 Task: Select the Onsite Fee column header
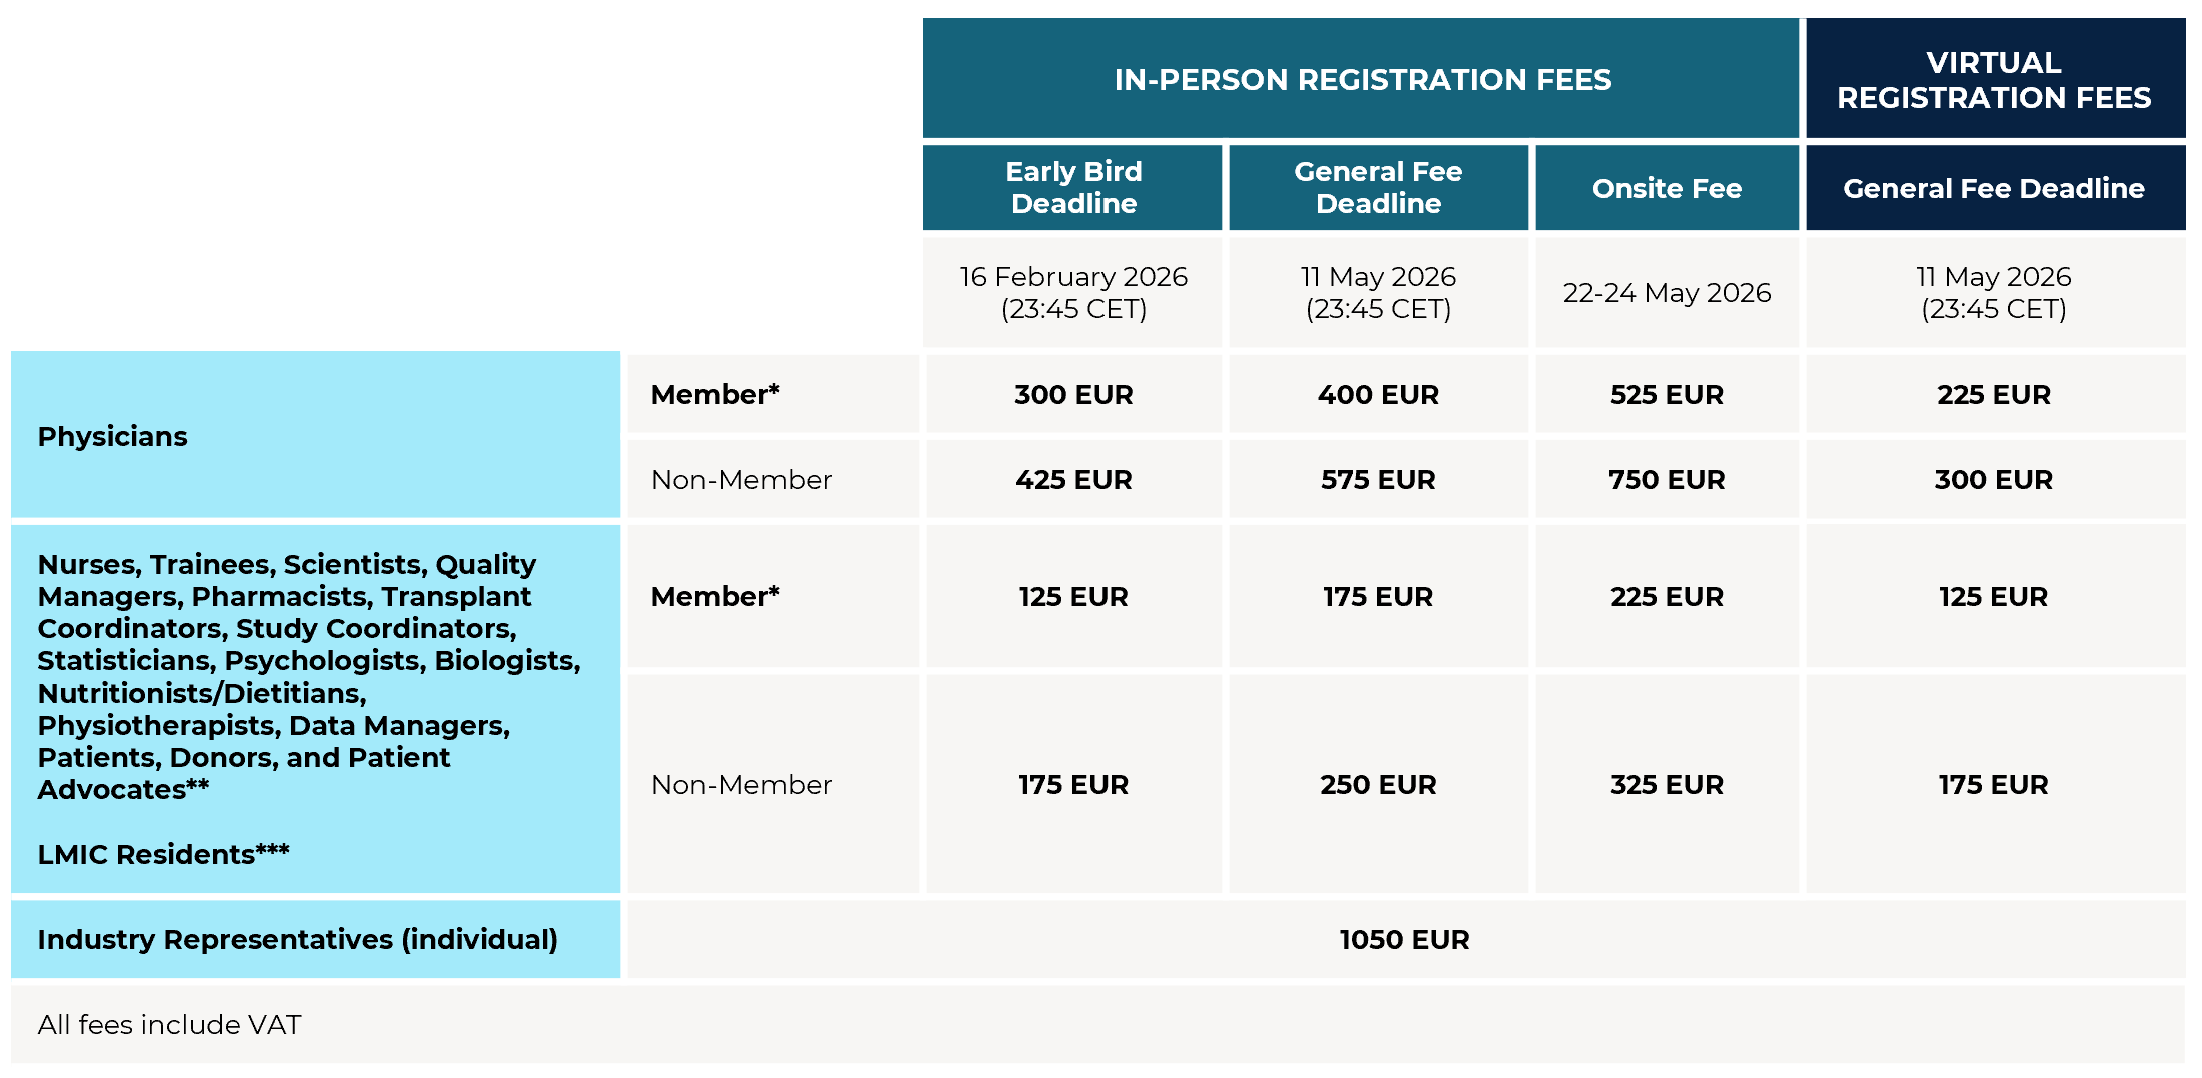pyautogui.click(x=1666, y=188)
